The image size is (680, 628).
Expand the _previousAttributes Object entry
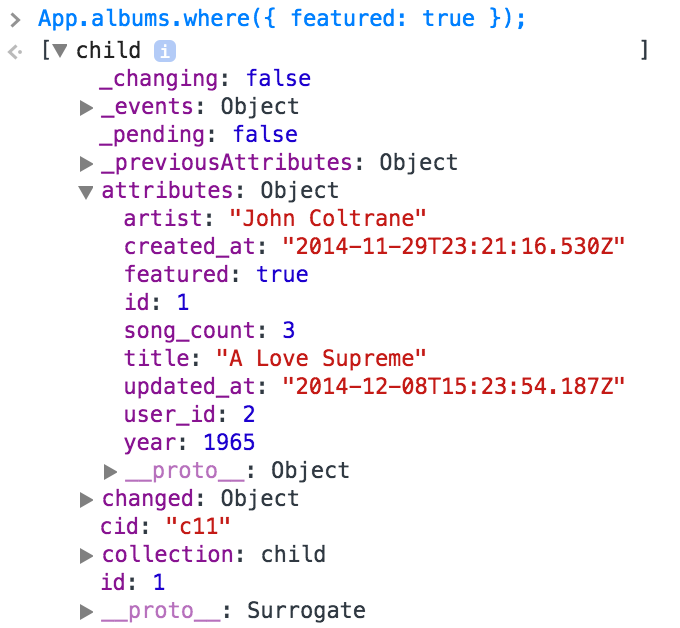(x=86, y=164)
